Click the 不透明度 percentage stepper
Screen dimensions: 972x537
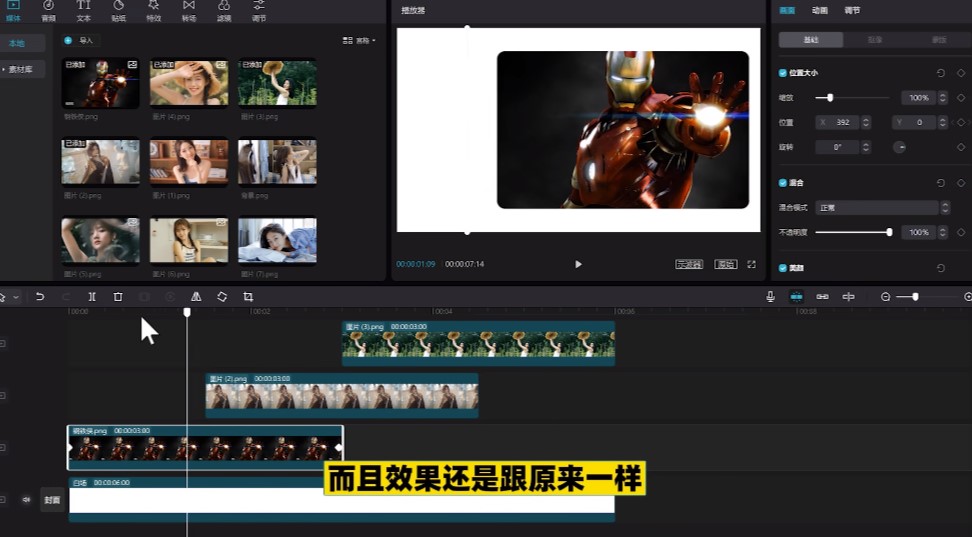pyautogui.click(x=943, y=233)
